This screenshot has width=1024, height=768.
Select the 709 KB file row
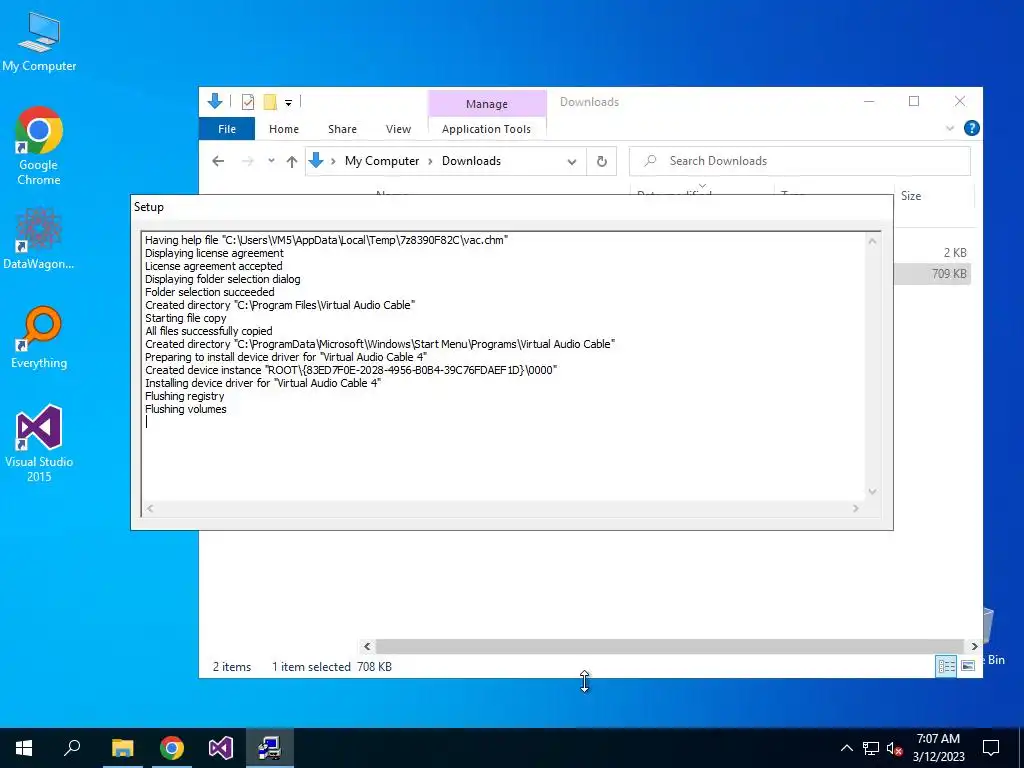pyautogui.click(x=933, y=274)
